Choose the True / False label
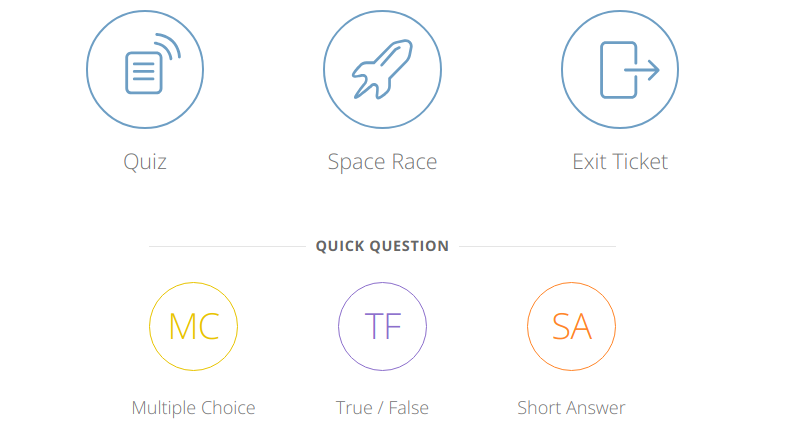 tap(382, 407)
